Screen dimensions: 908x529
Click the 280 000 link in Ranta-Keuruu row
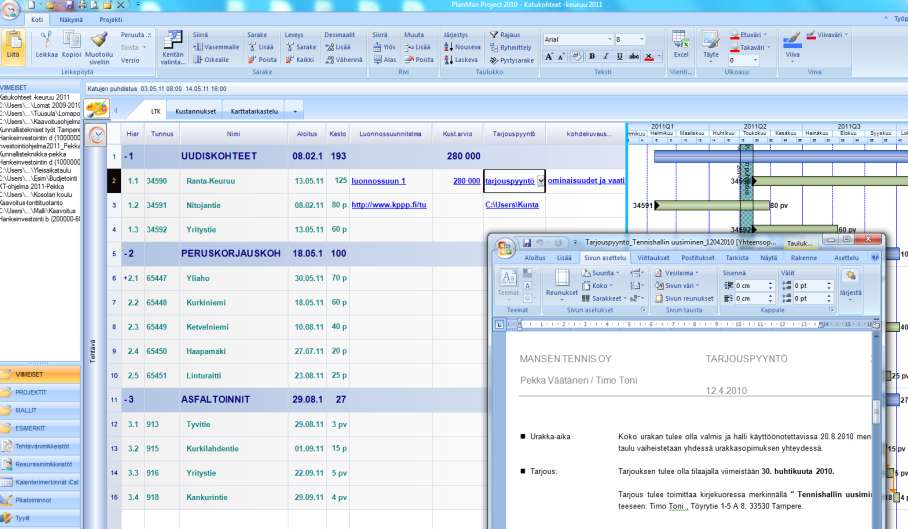point(467,181)
